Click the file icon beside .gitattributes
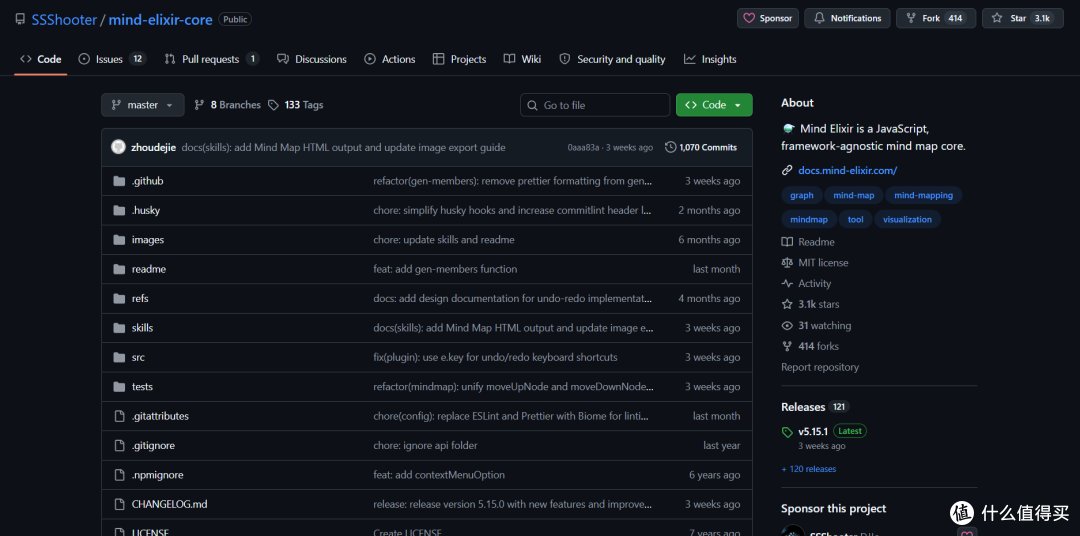The image size is (1080, 536). tap(119, 416)
